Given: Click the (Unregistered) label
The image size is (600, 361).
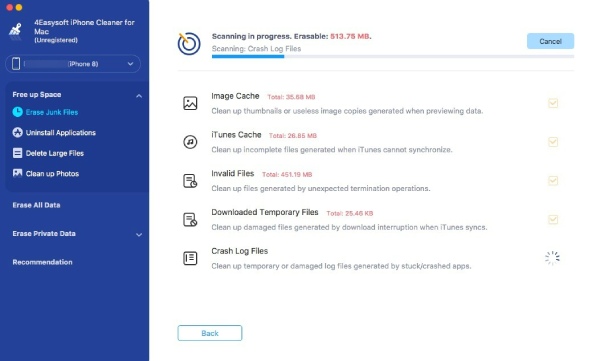Looking at the screenshot, I should (56, 40).
